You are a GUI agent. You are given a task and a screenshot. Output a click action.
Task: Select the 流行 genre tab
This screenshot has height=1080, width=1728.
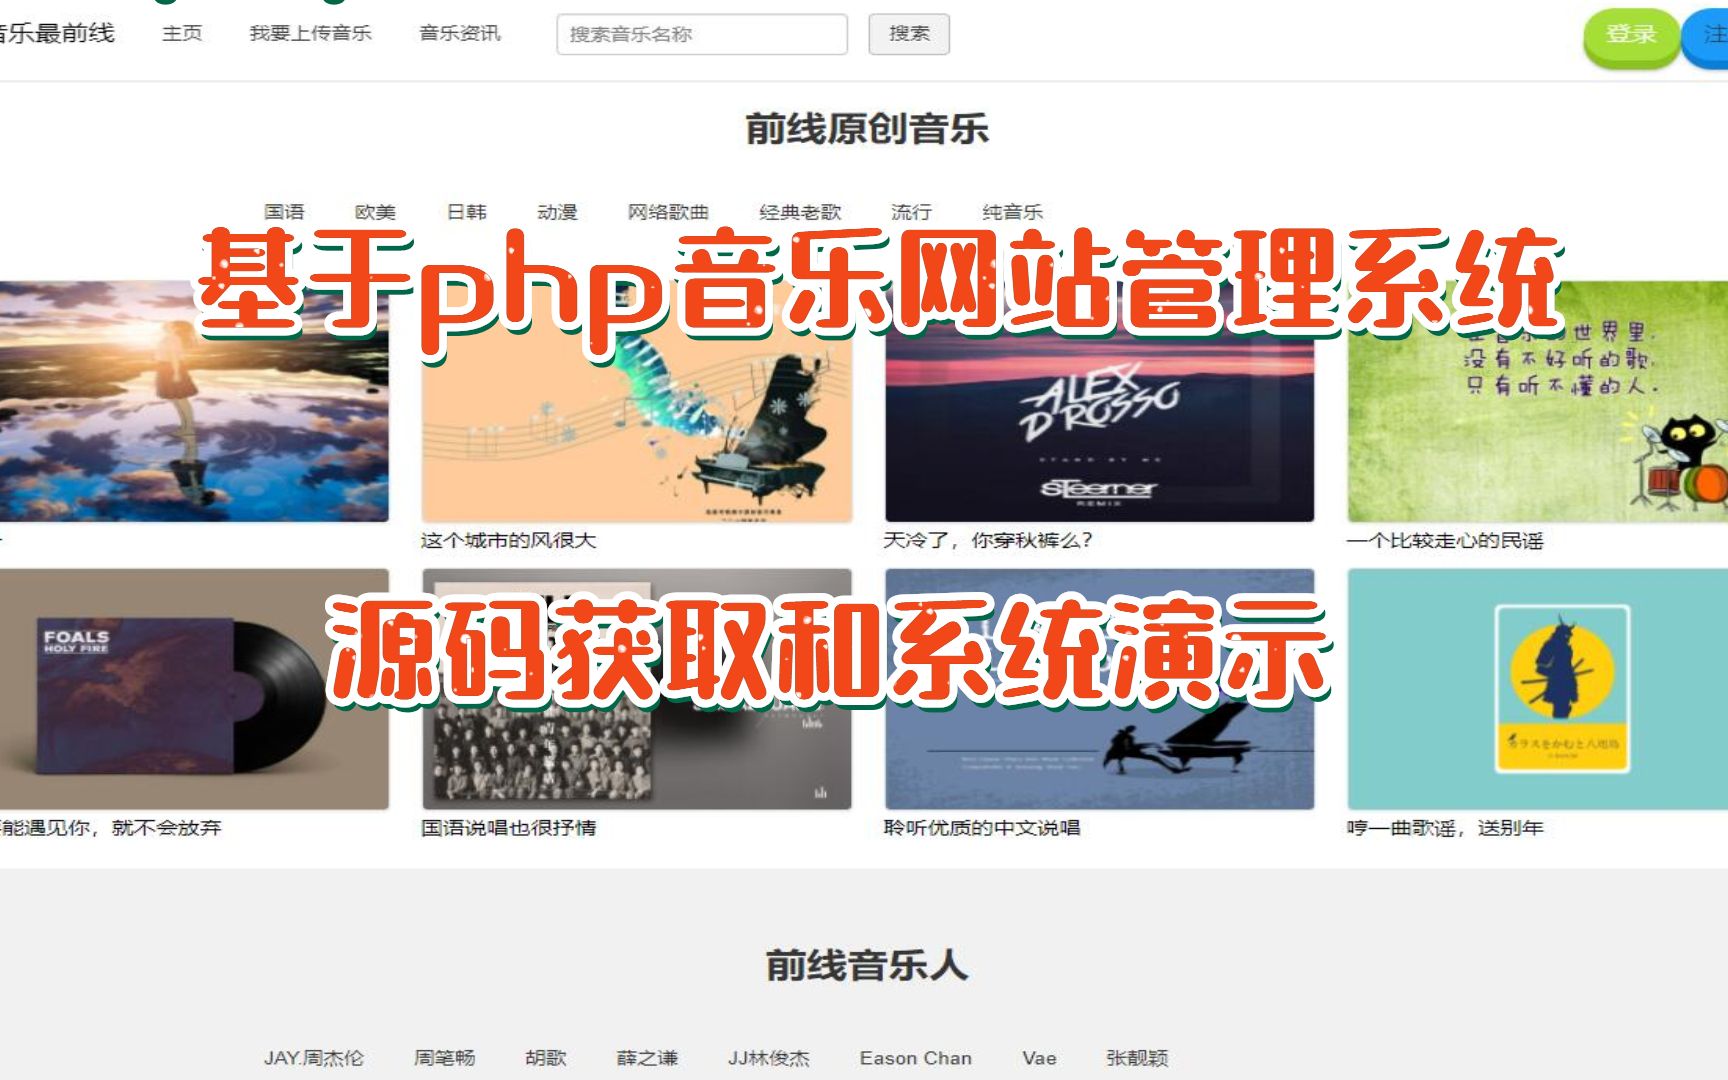pyautogui.click(x=911, y=212)
